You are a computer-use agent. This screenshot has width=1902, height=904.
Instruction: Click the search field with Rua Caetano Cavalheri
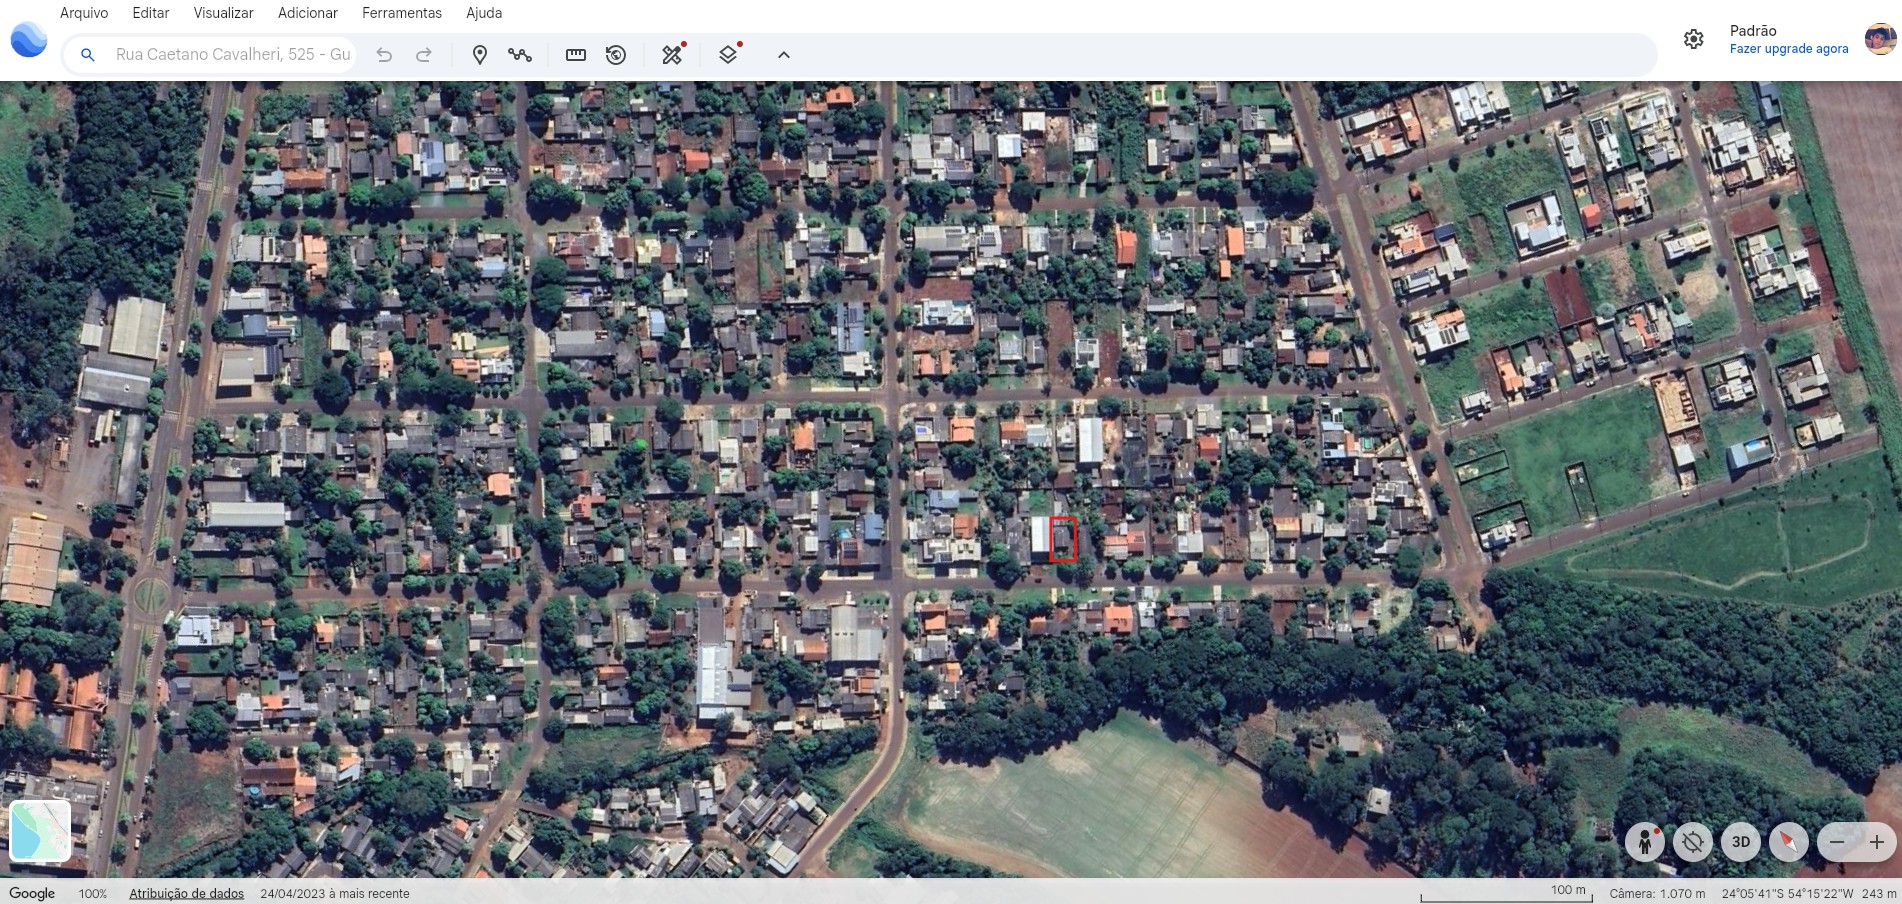click(232, 55)
